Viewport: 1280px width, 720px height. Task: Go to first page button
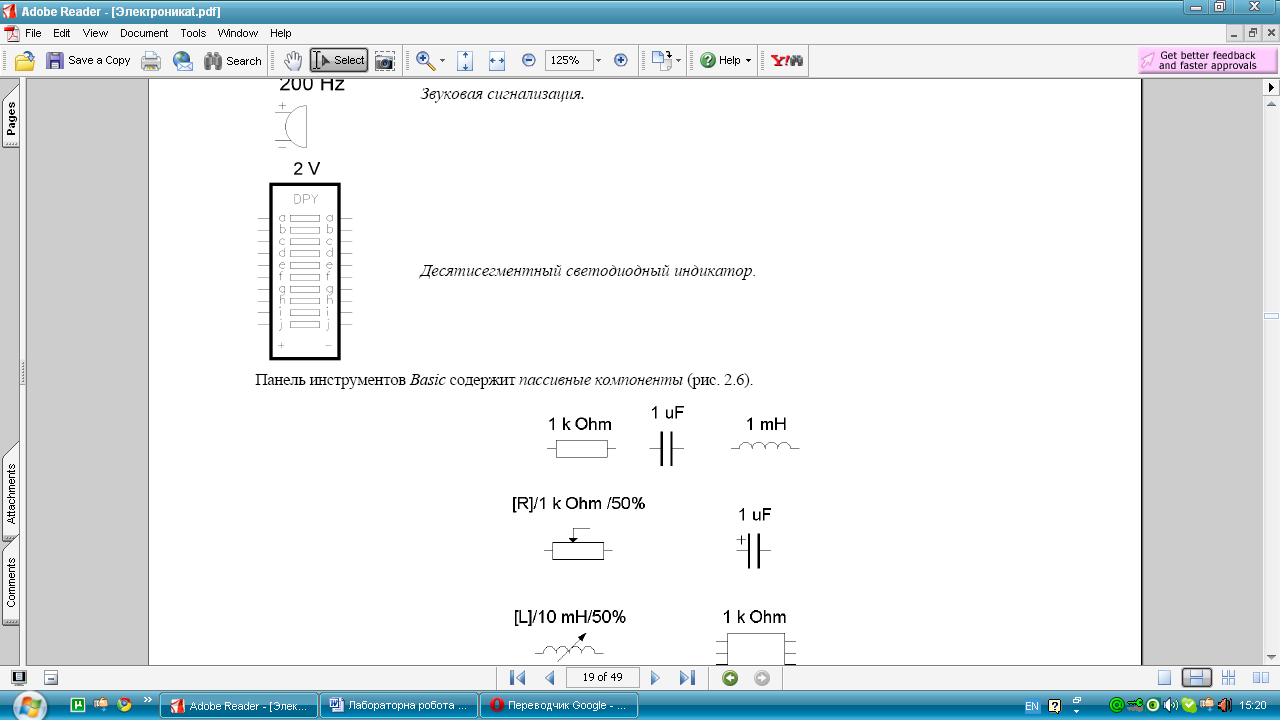pyautogui.click(x=517, y=677)
